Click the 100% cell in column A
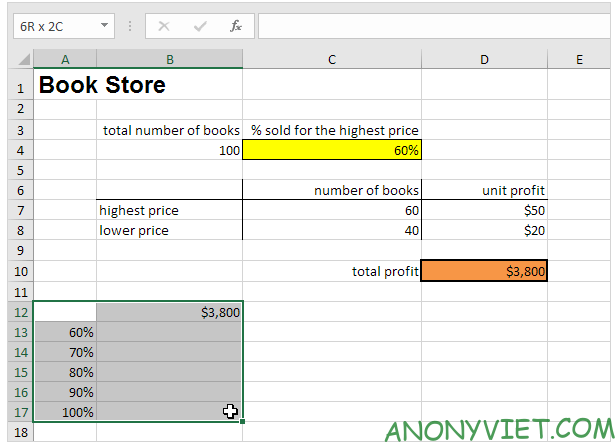This screenshot has height=443, width=616. click(x=65, y=412)
